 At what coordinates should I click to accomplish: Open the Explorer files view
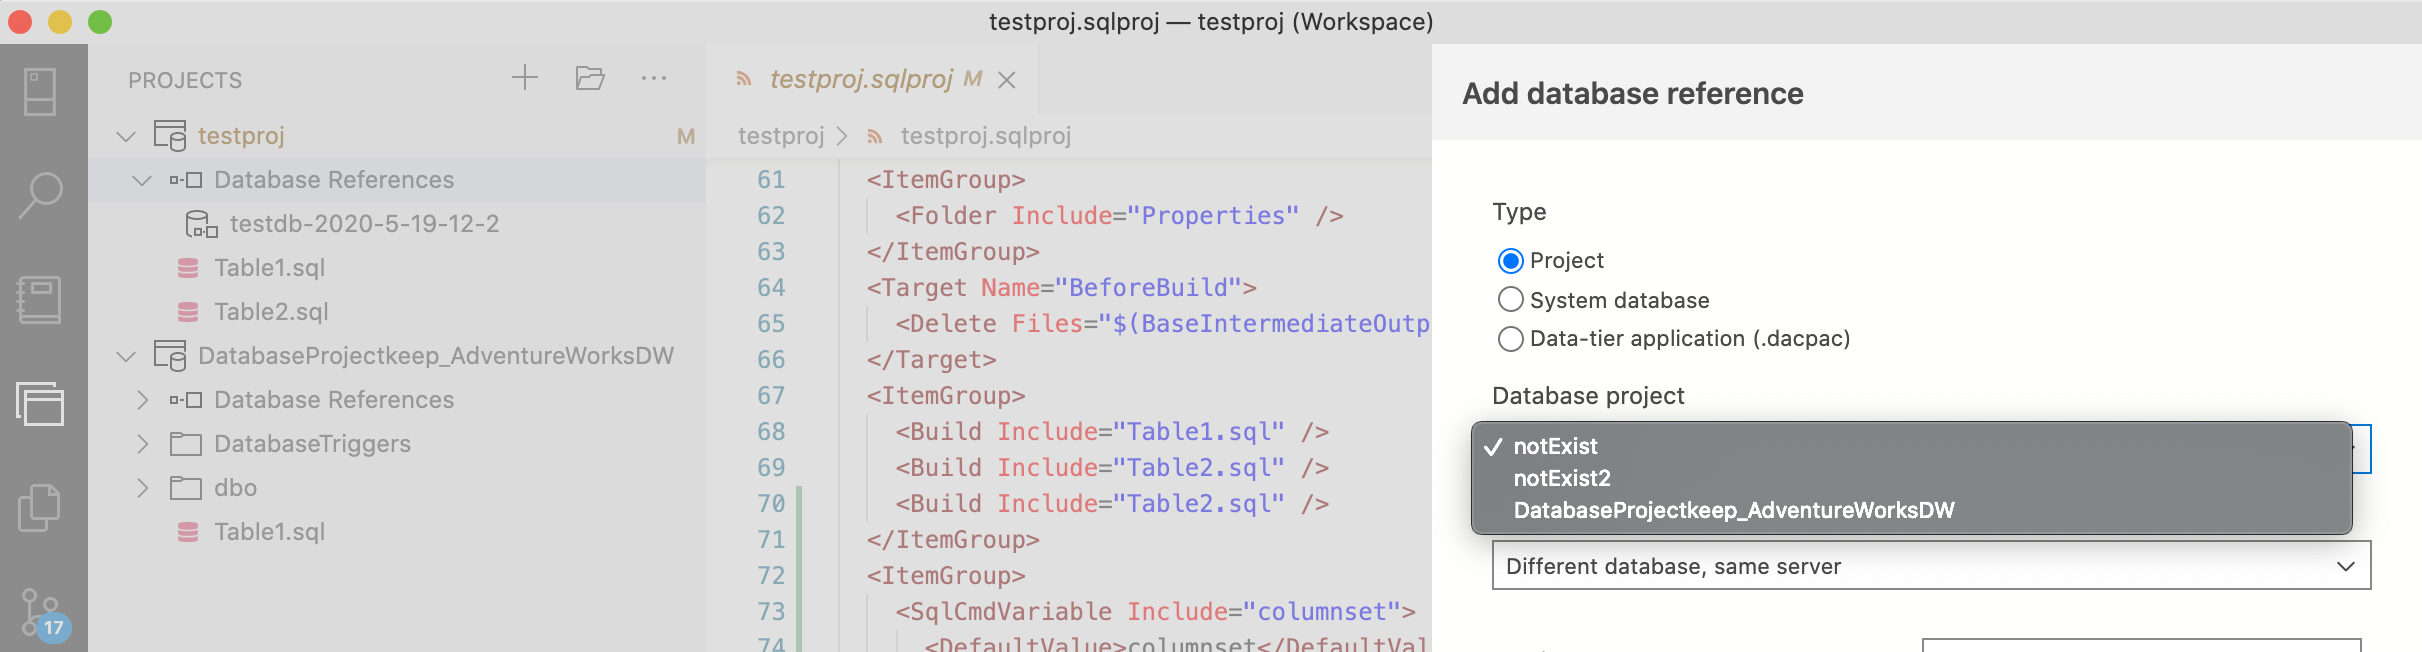[x=40, y=508]
